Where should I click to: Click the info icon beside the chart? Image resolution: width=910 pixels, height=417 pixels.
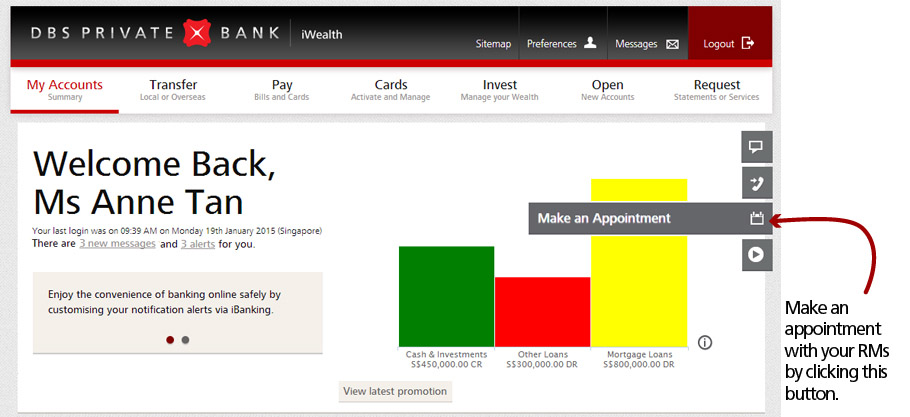pyautogui.click(x=705, y=343)
